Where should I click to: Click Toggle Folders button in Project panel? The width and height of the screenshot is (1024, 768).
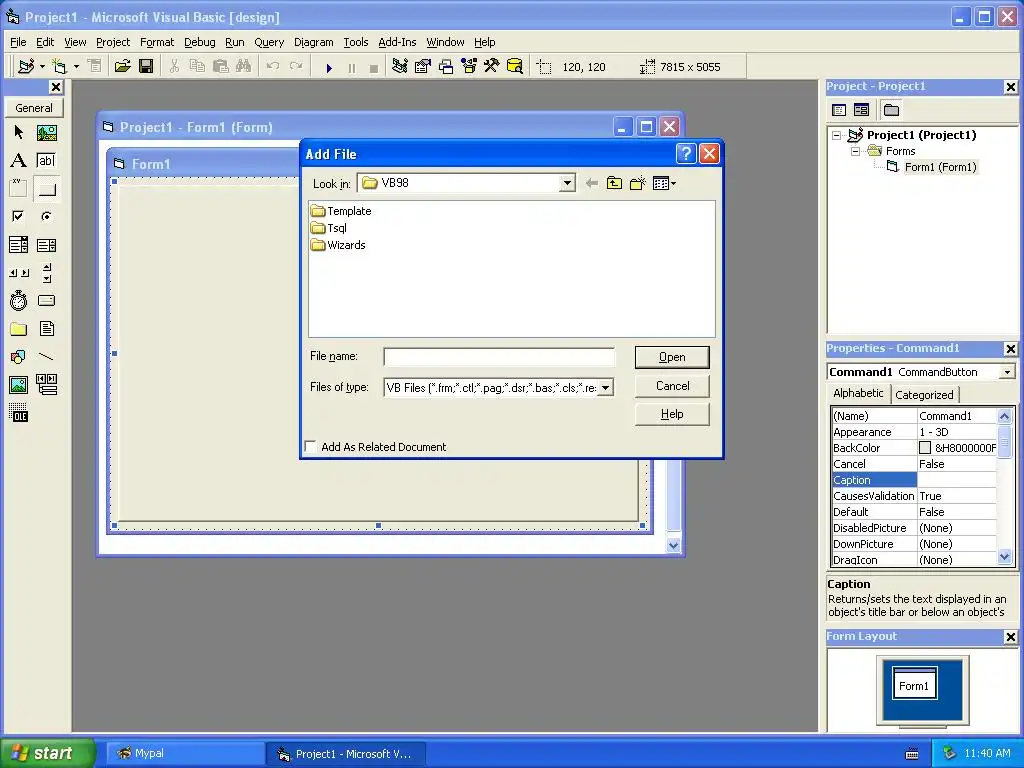891,110
